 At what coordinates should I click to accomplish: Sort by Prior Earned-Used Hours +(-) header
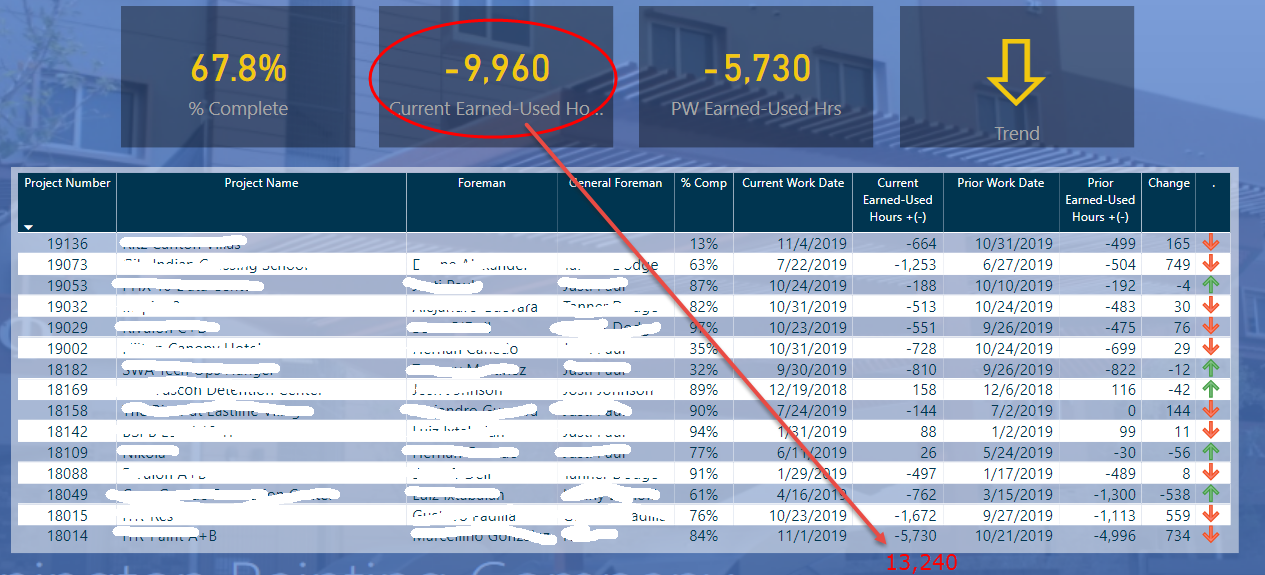tap(1100, 200)
